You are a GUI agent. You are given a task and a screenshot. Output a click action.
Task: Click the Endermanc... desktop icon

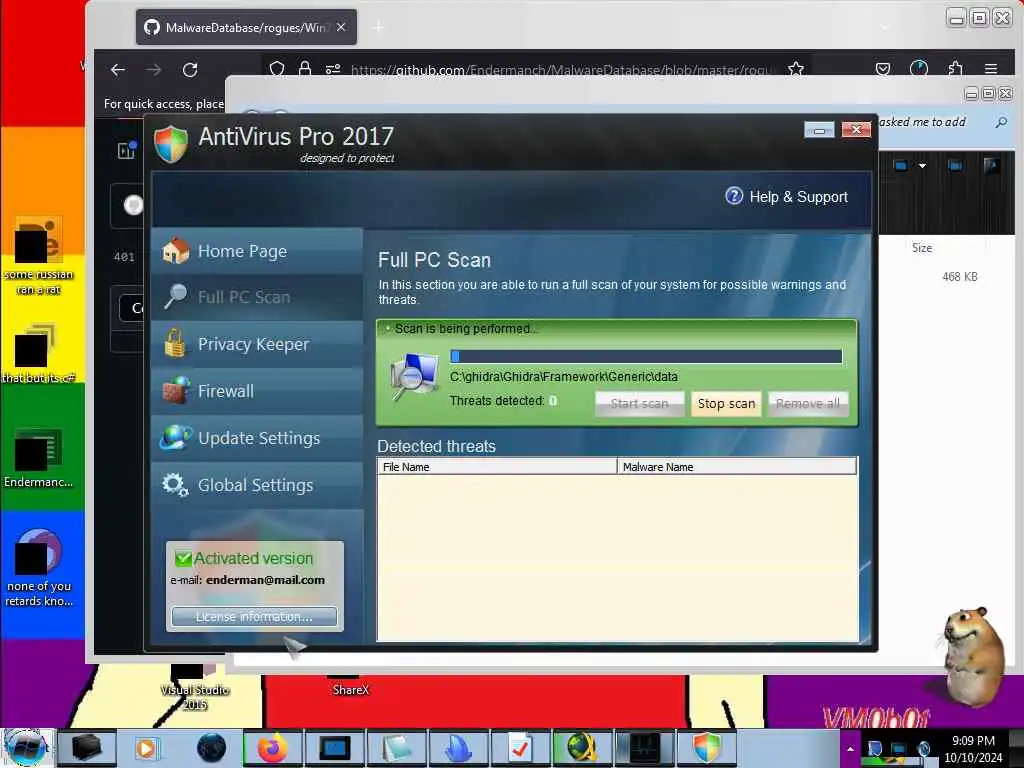point(39,458)
